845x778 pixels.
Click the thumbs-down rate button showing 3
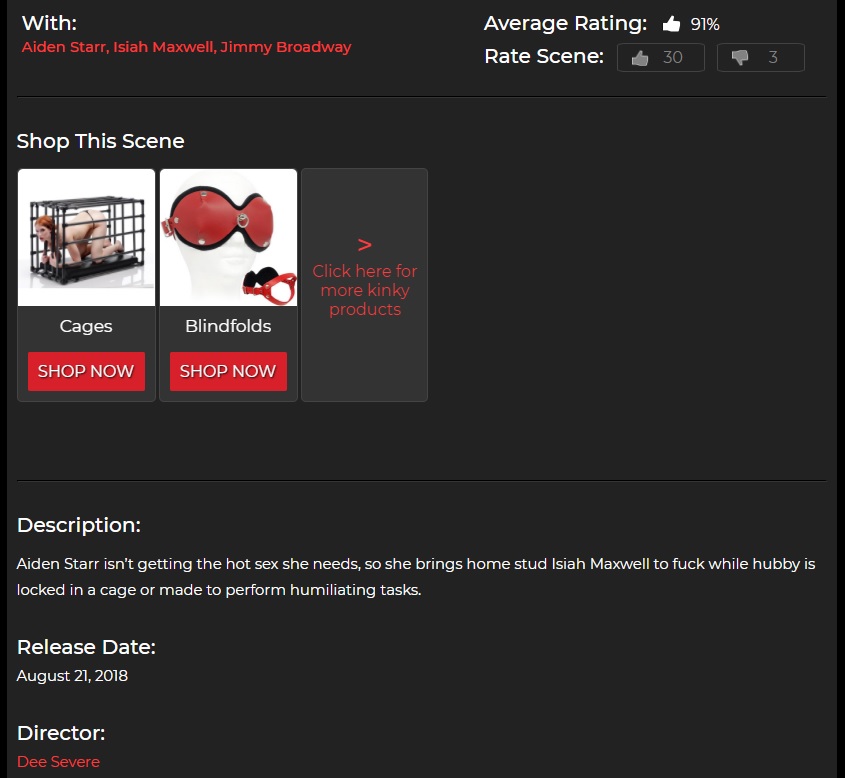[x=760, y=57]
